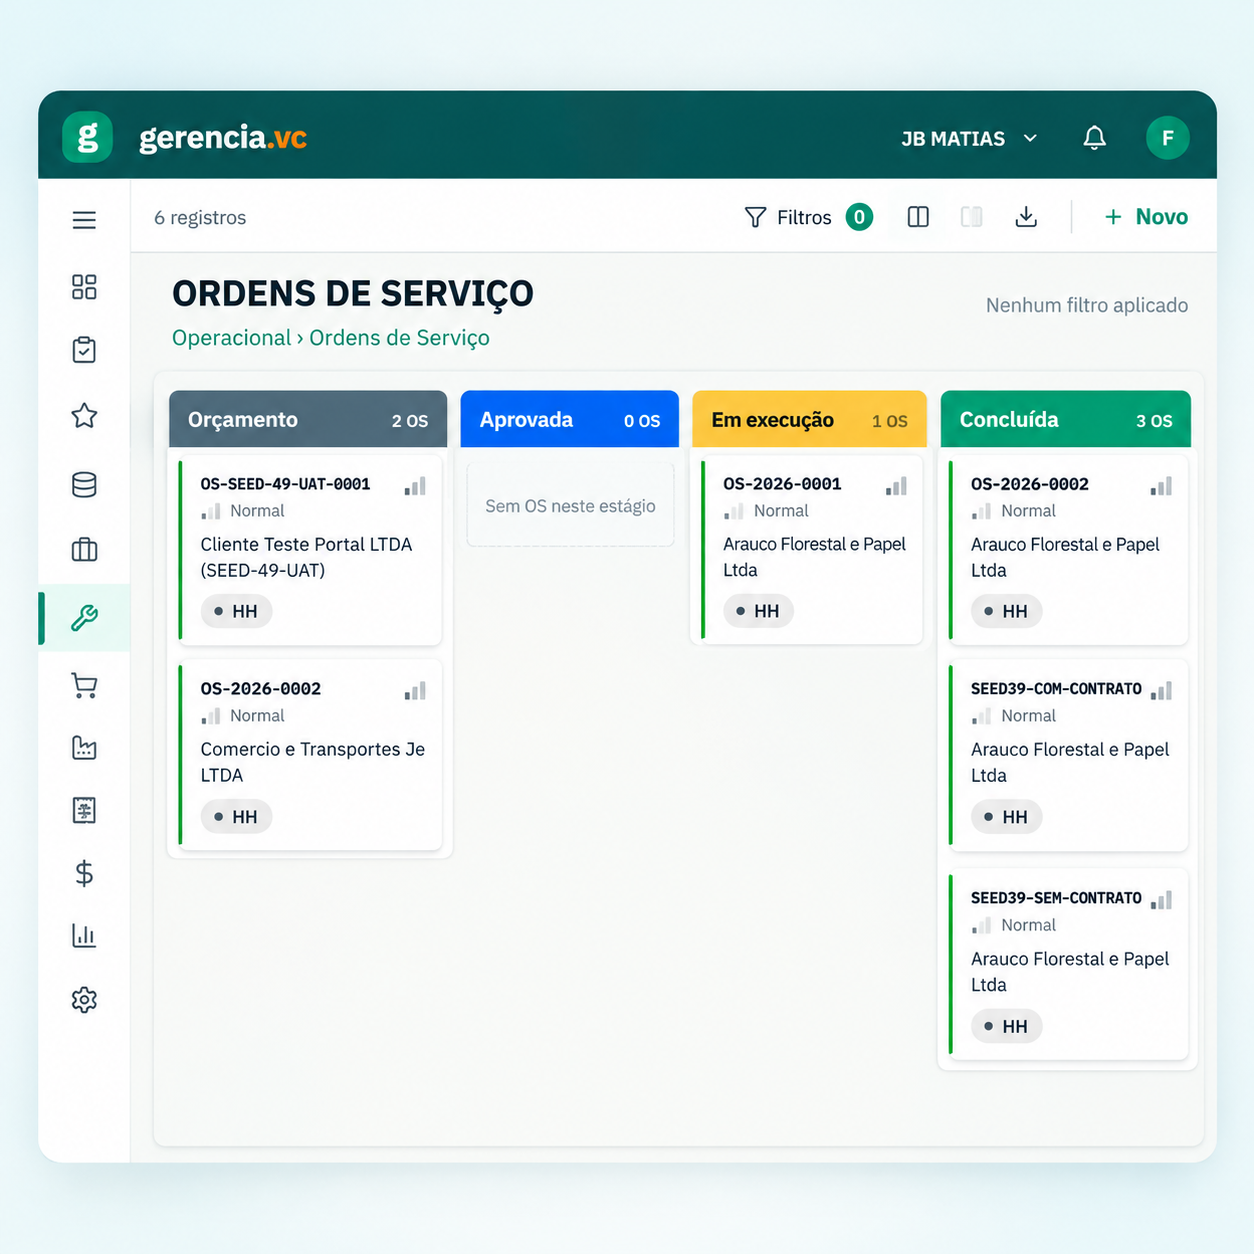Create a new order with Novo

click(1146, 217)
